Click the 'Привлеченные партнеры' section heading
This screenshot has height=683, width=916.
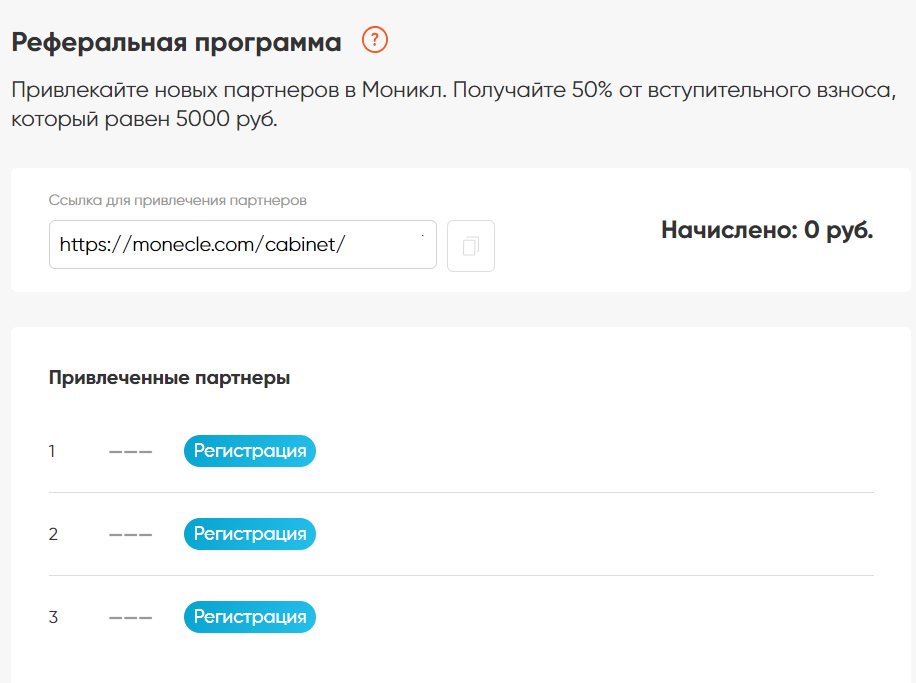(169, 377)
